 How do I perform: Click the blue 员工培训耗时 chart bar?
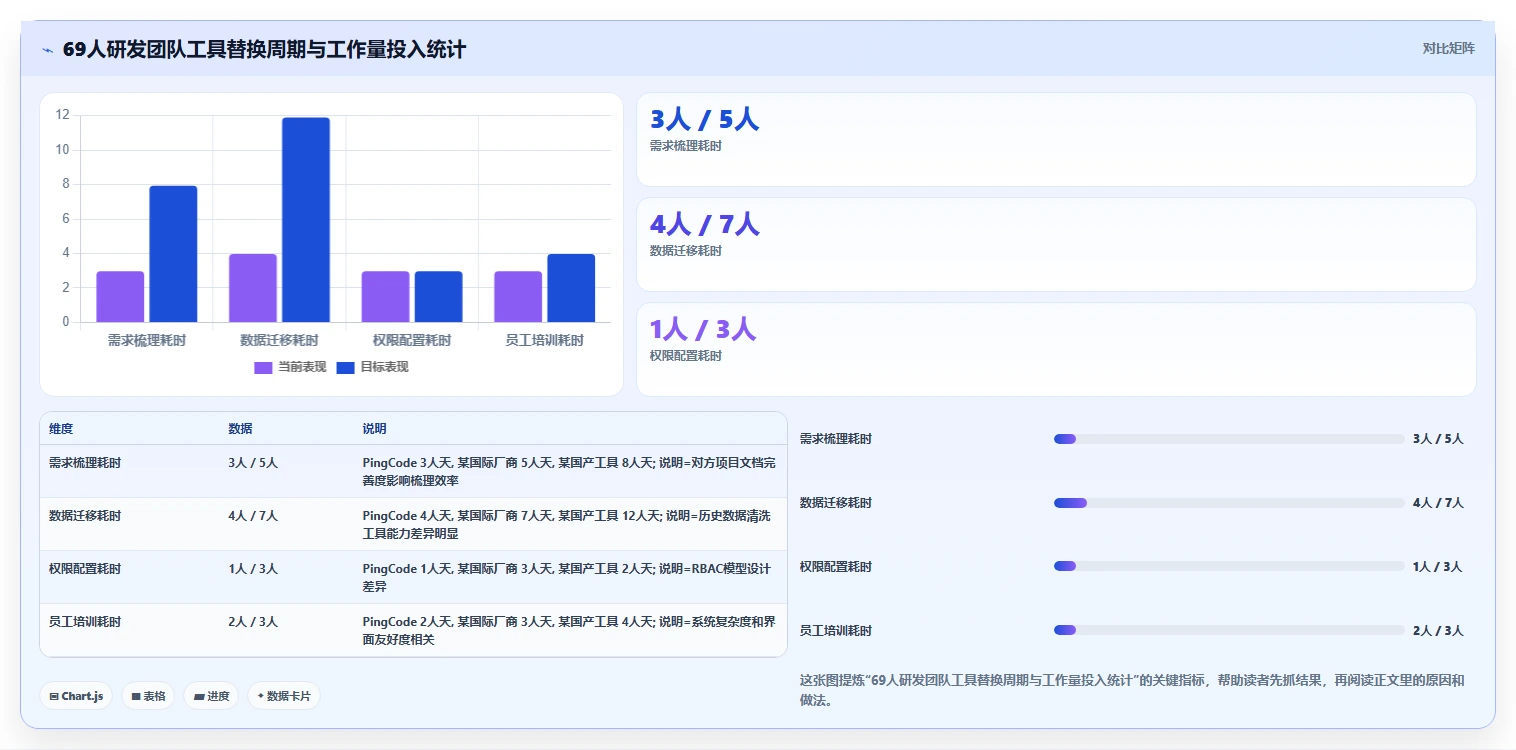571,288
